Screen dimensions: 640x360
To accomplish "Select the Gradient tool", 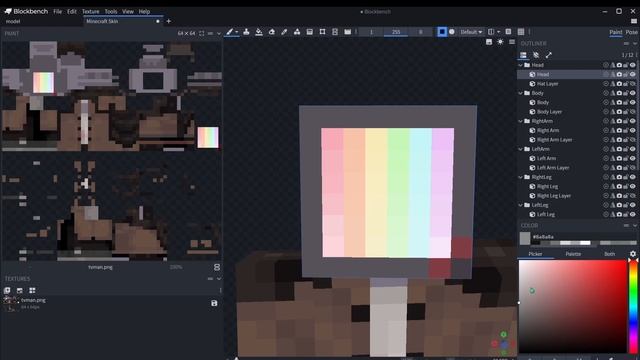I will pyautogui.click(x=309, y=32).
